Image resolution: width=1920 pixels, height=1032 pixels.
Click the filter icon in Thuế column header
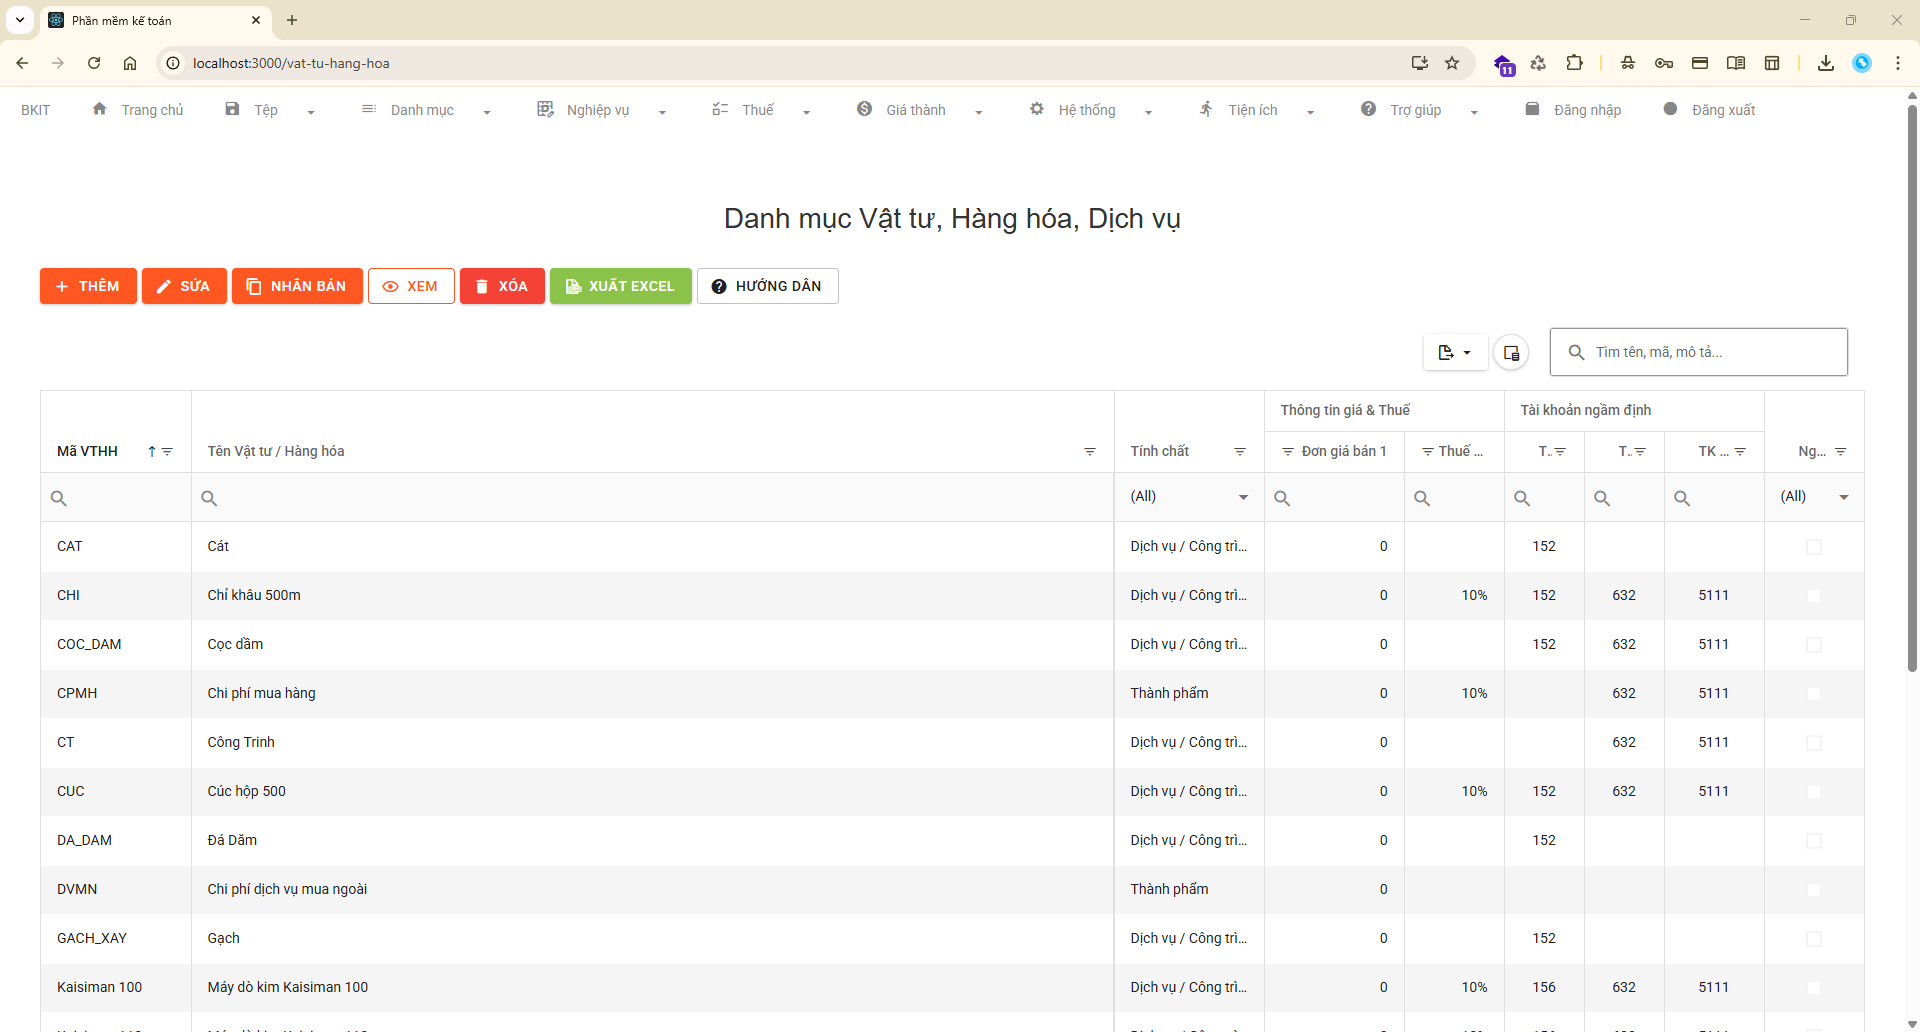(1428, 451)
